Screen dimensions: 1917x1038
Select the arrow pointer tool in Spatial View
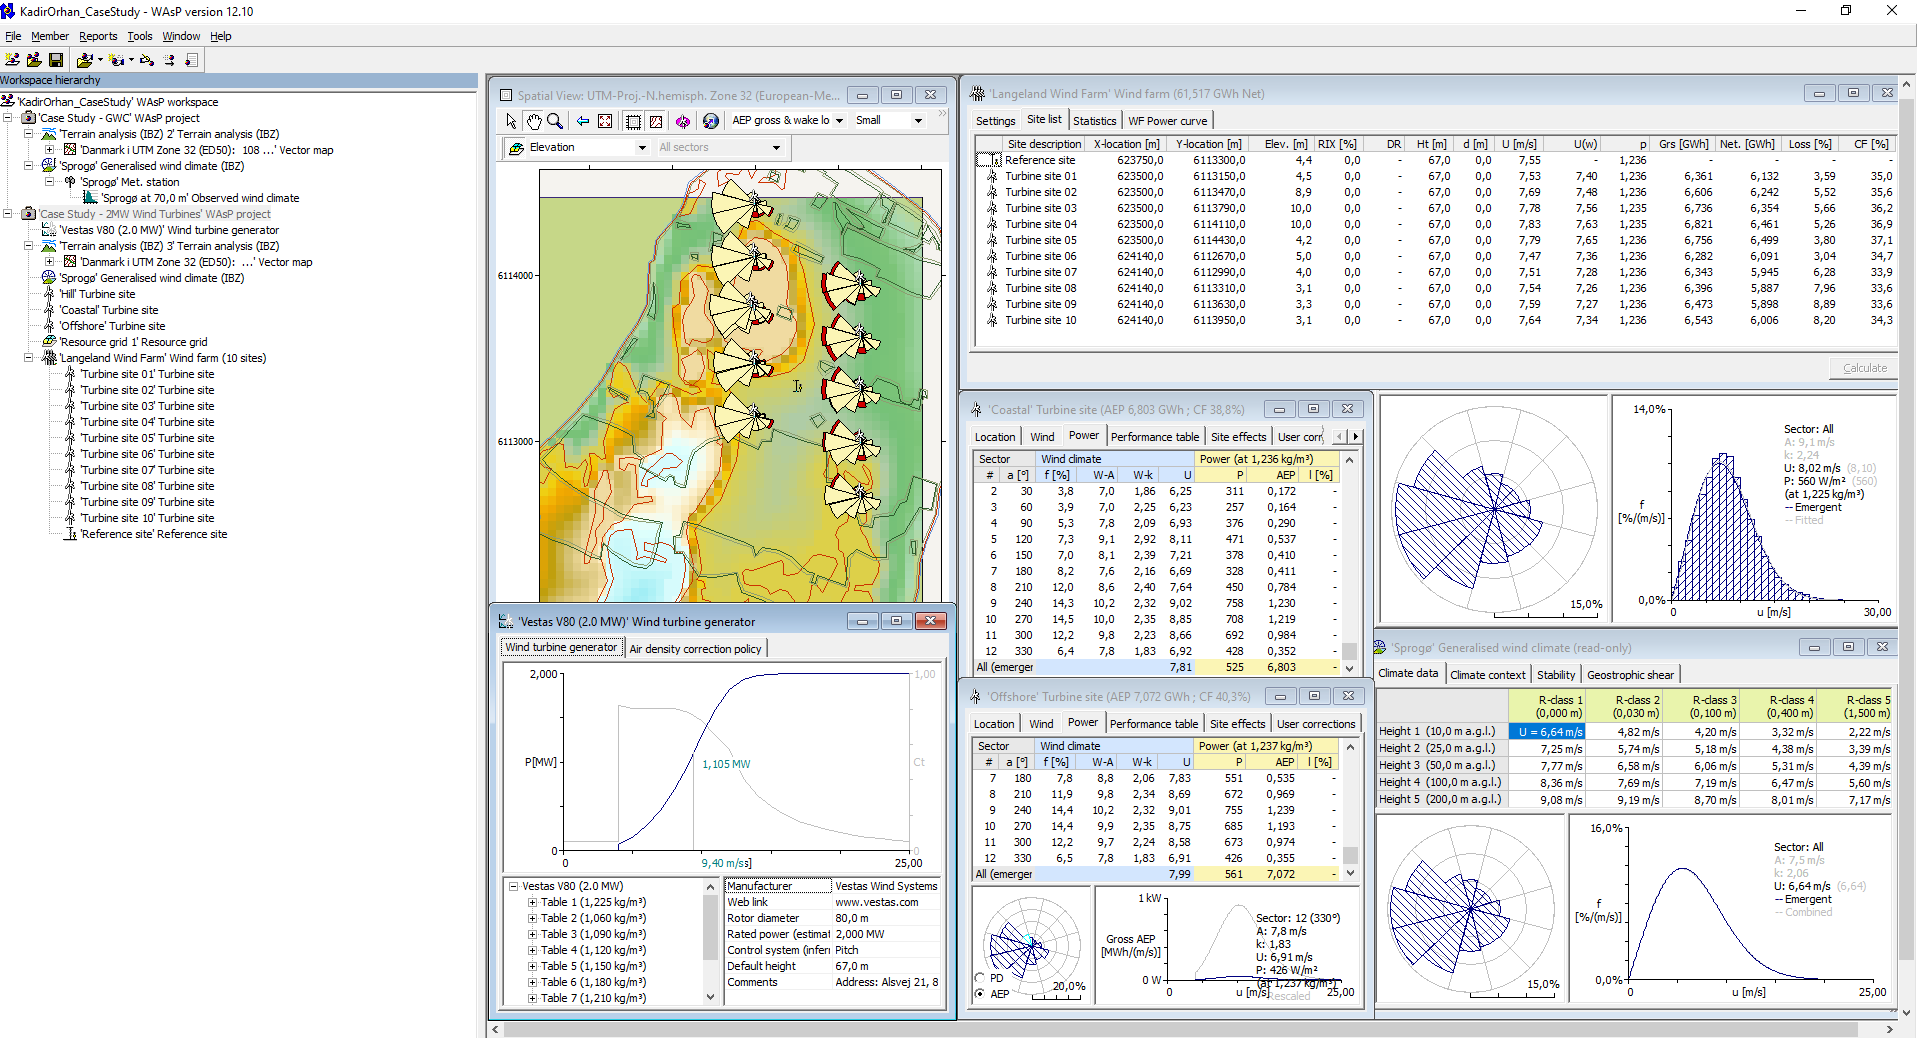tap(511, 121)
